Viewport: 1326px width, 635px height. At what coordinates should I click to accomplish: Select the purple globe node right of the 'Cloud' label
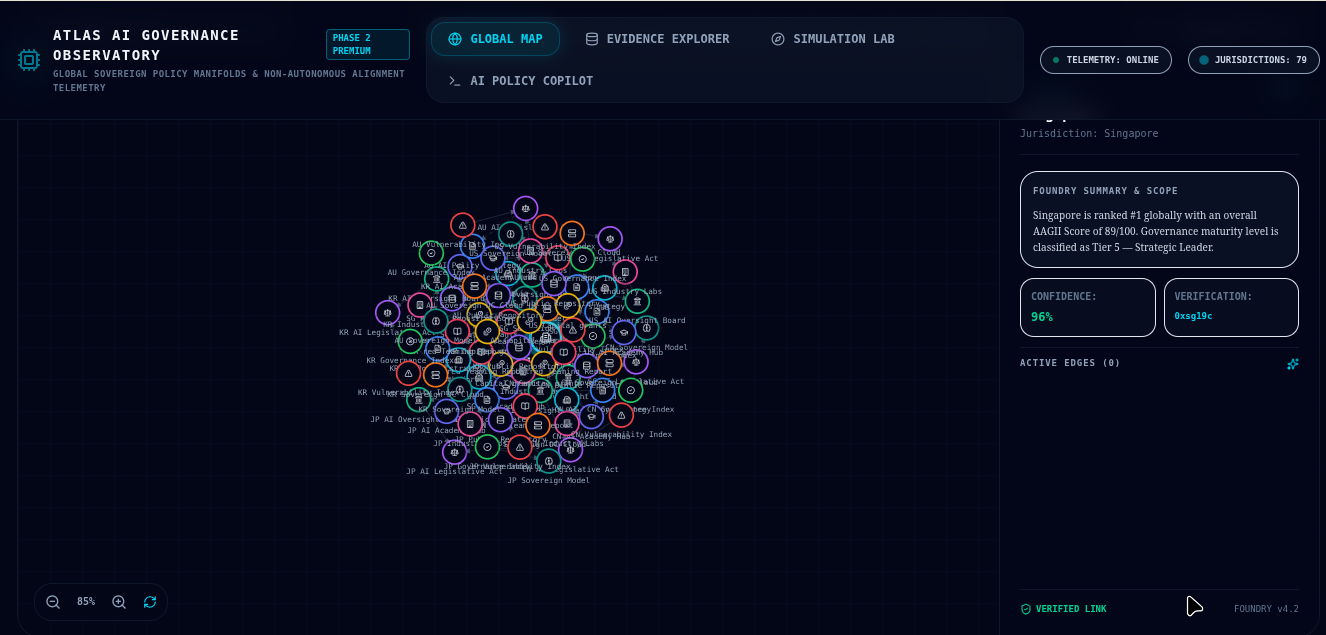click(610, 239)
